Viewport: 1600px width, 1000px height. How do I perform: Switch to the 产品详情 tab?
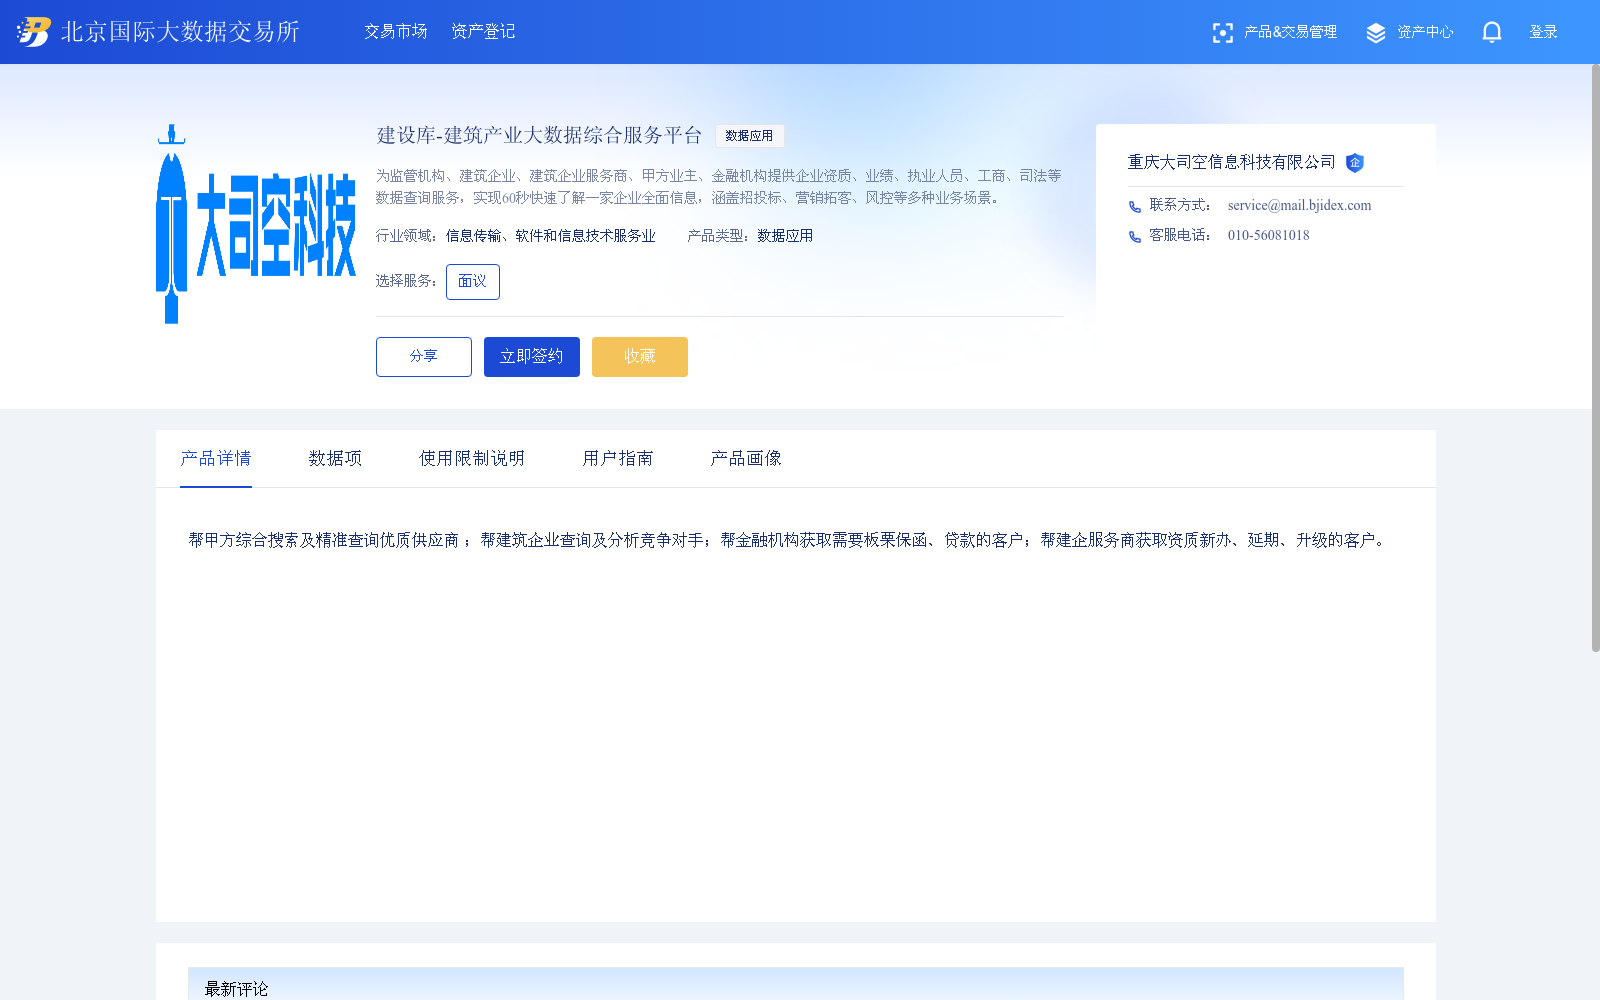coord(216,458)
